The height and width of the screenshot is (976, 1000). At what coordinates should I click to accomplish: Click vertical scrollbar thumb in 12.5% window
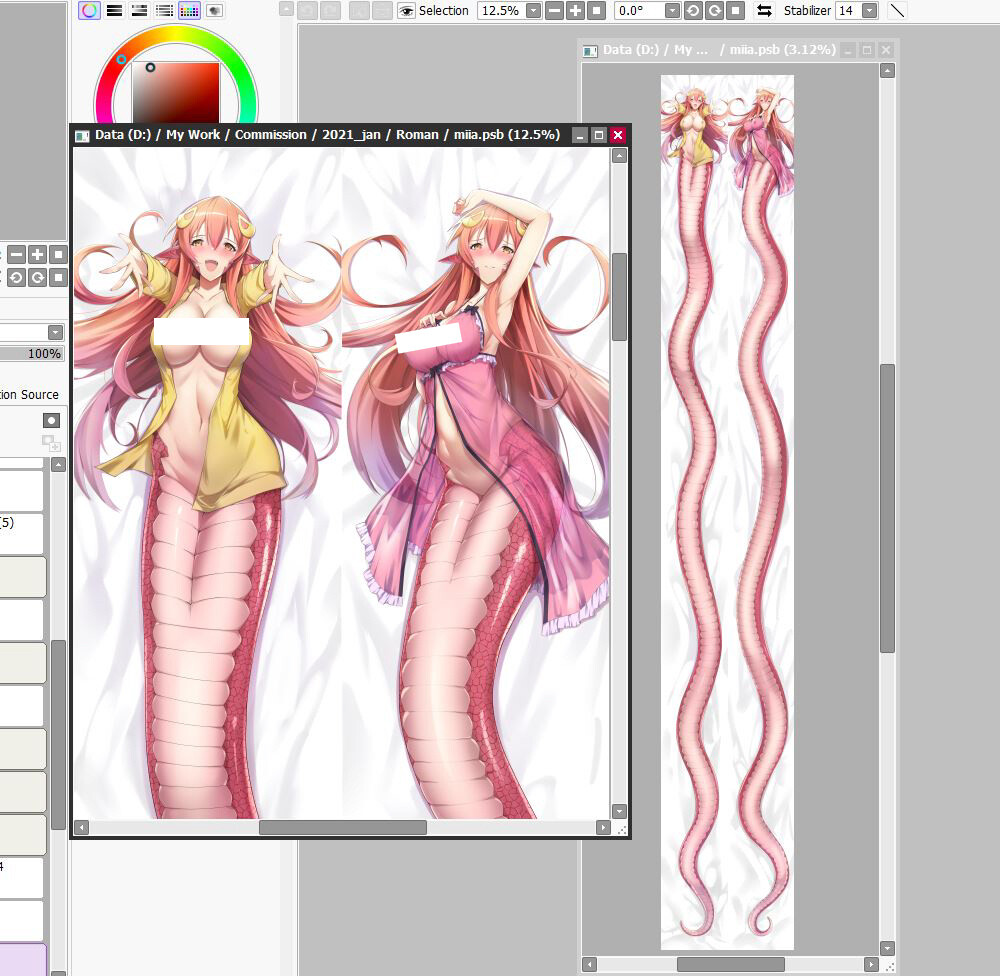(x=619, y=297)
